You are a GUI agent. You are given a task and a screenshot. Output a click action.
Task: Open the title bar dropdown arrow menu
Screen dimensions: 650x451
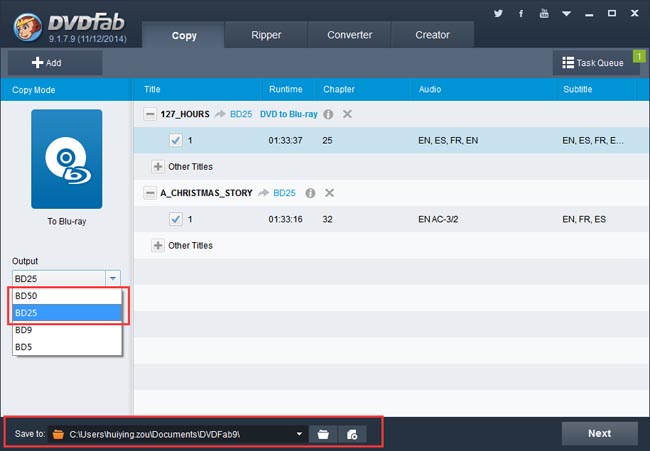(x=566, y=14)
